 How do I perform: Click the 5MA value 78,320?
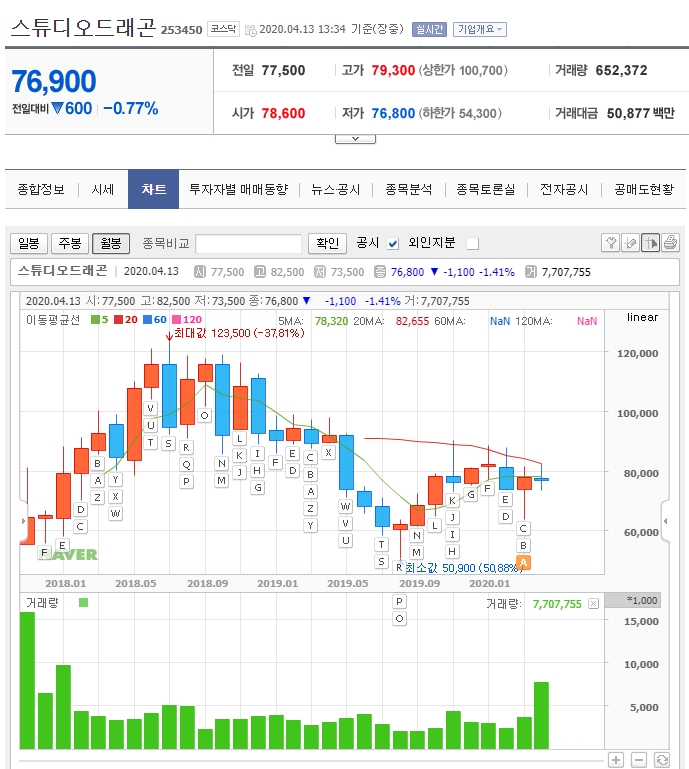pos(332,321)
